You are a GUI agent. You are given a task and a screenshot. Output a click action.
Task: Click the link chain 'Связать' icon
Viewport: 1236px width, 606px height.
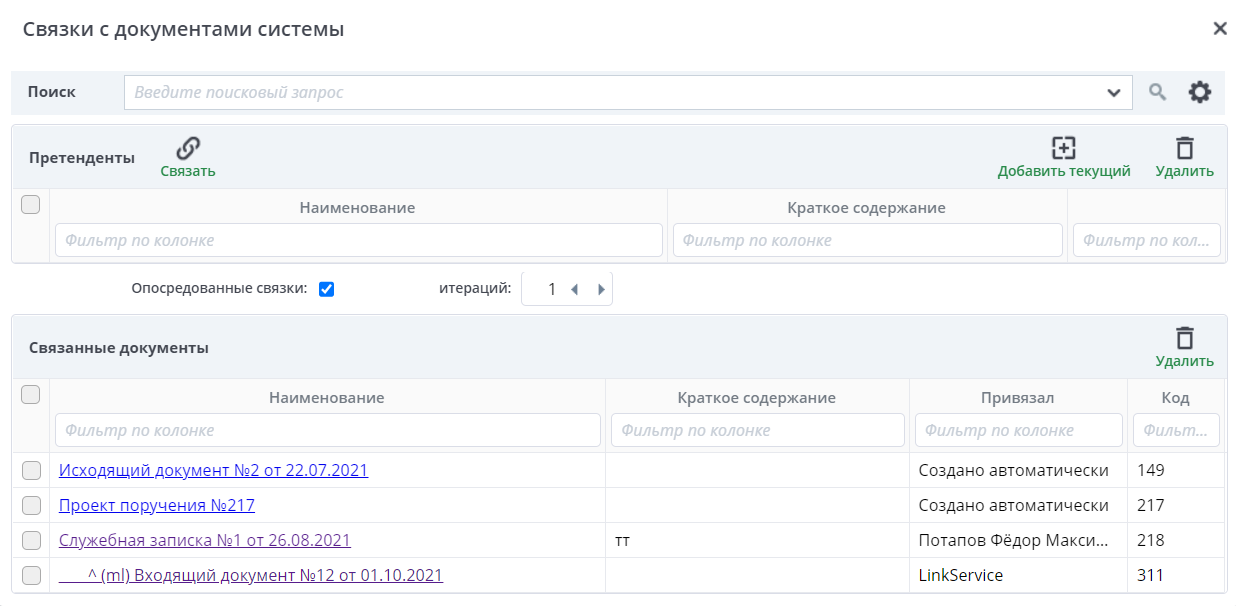click(x=188, y=149)
